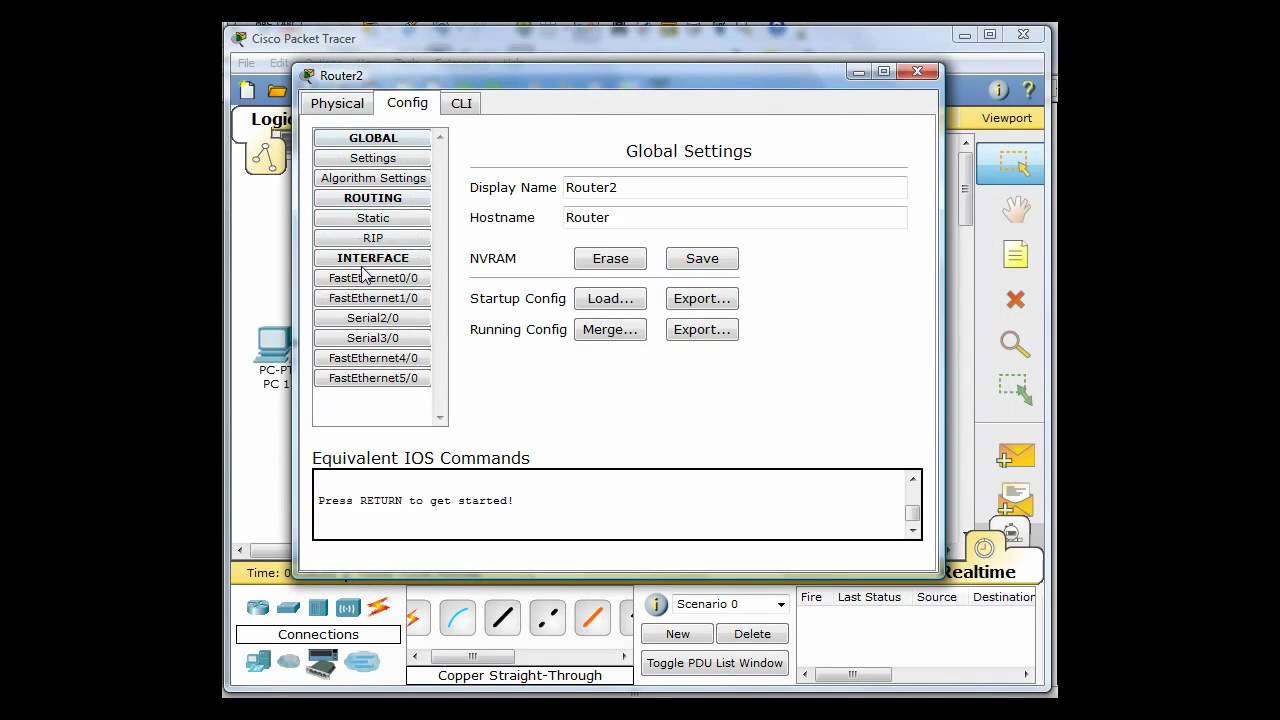Viewport: 1280px width, 720px height.
Task: Activate the Move Layout hand tool
Action: point(1015,209)
